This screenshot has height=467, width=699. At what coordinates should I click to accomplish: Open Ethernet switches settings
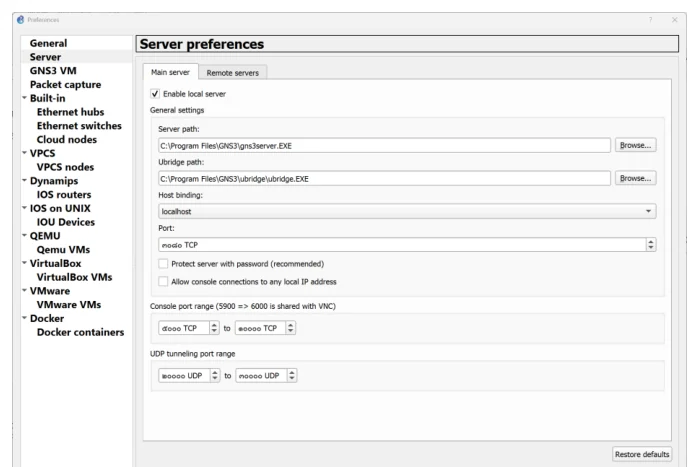point(79,126)
